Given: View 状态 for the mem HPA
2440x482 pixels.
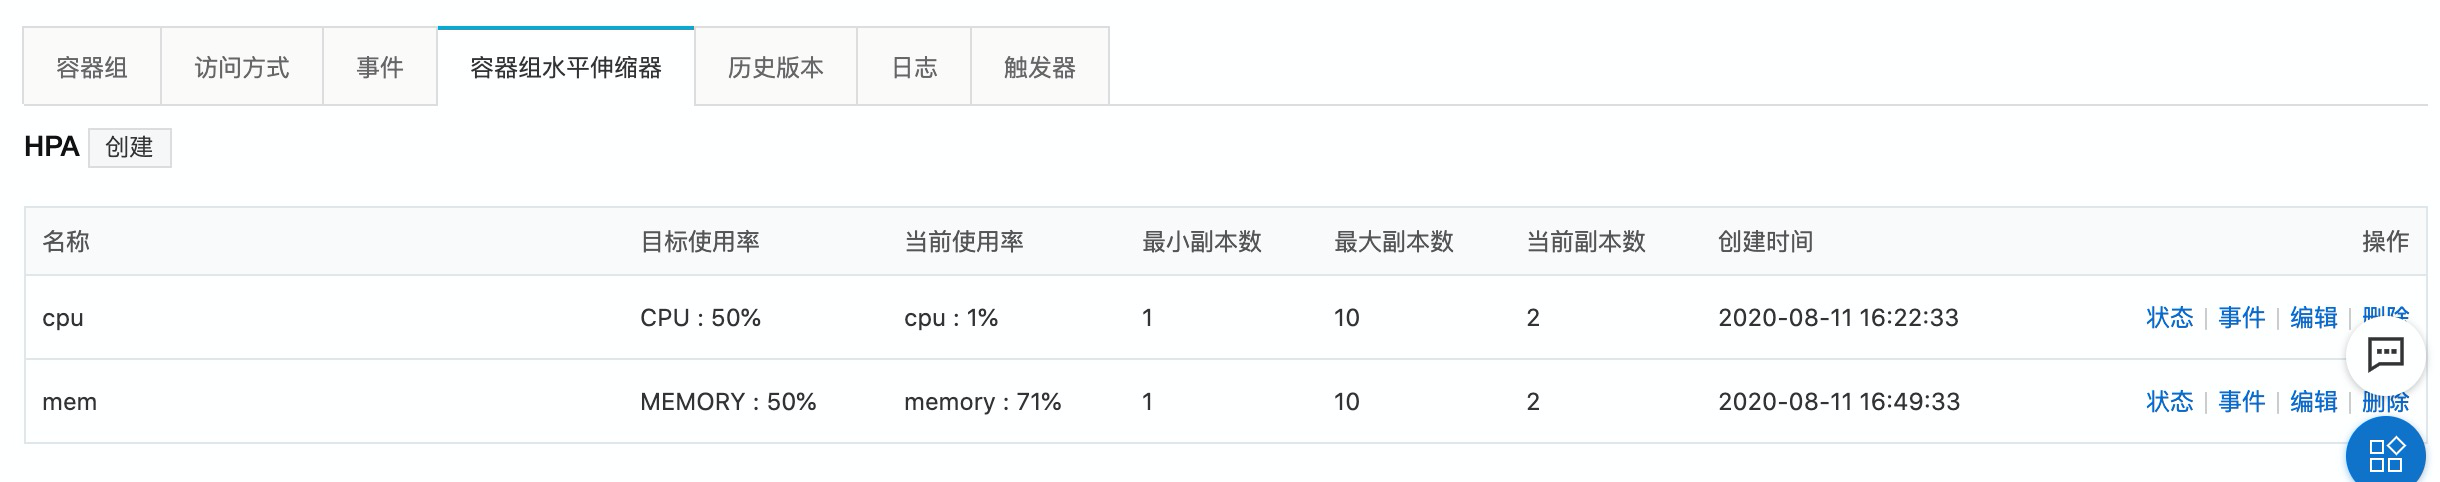Looking at the screenshot, I should point(2169,402).
